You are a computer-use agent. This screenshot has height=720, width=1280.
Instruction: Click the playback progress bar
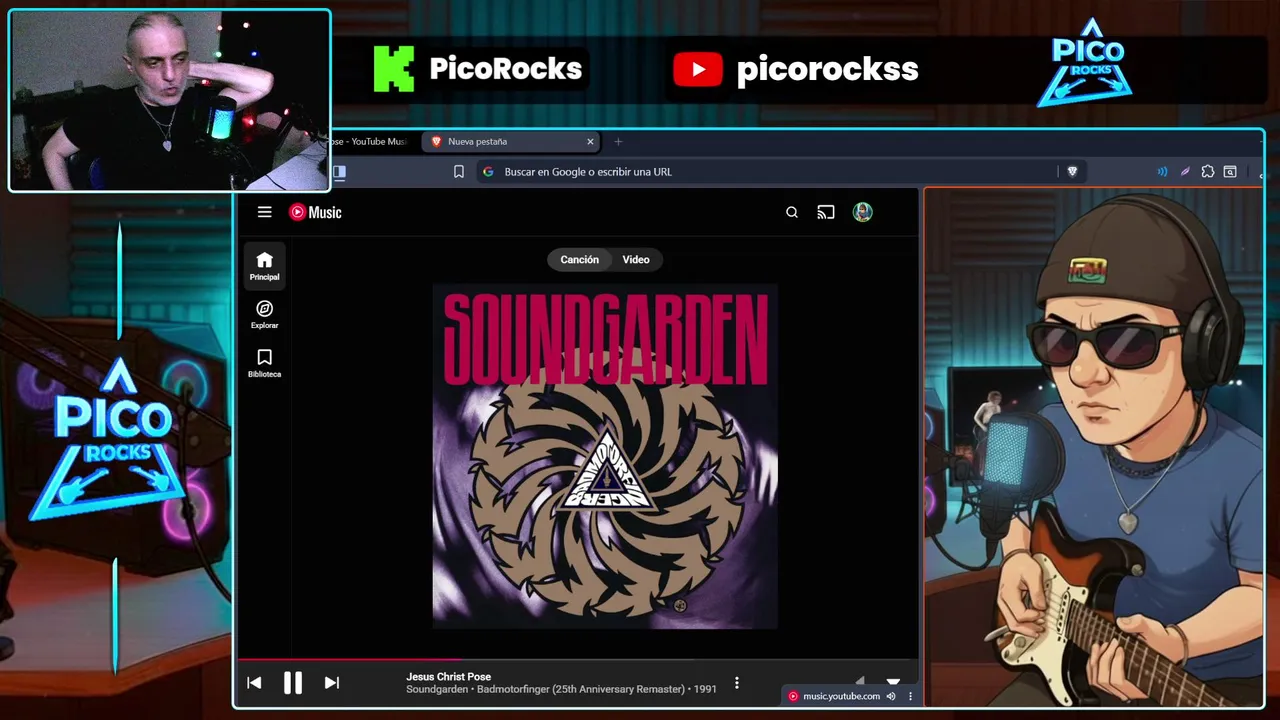(578, 660)
